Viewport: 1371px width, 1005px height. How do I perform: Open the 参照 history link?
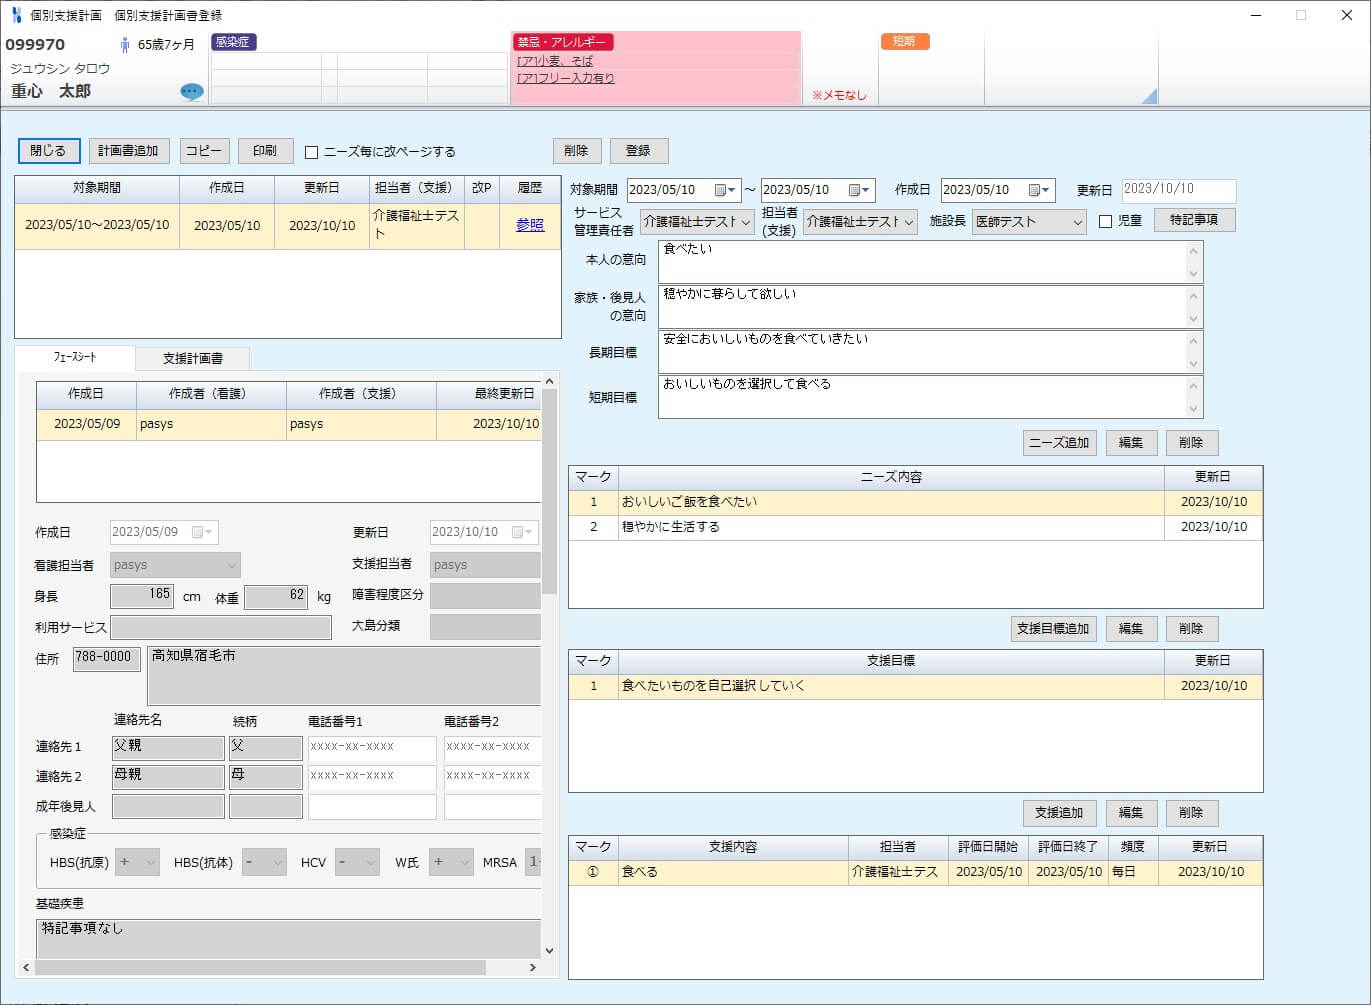[530, 225]
